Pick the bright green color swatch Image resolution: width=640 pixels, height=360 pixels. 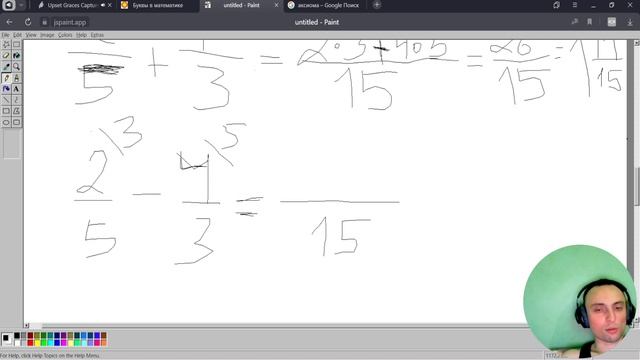tap(44, 342)
